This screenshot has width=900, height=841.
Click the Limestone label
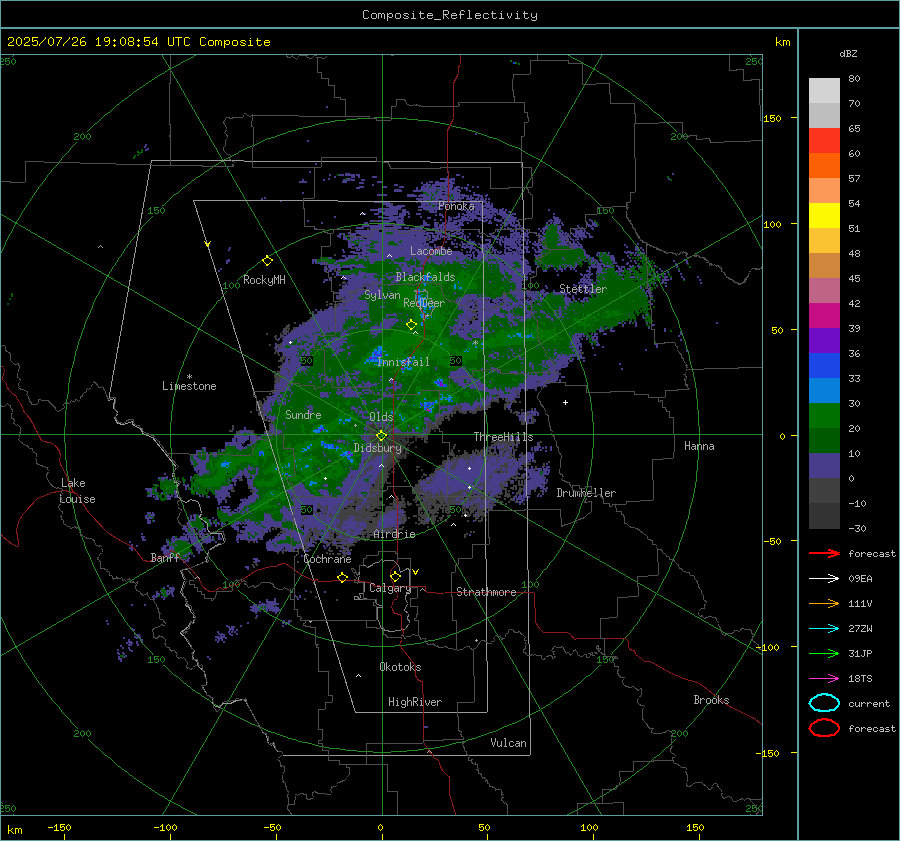(189, 386)
